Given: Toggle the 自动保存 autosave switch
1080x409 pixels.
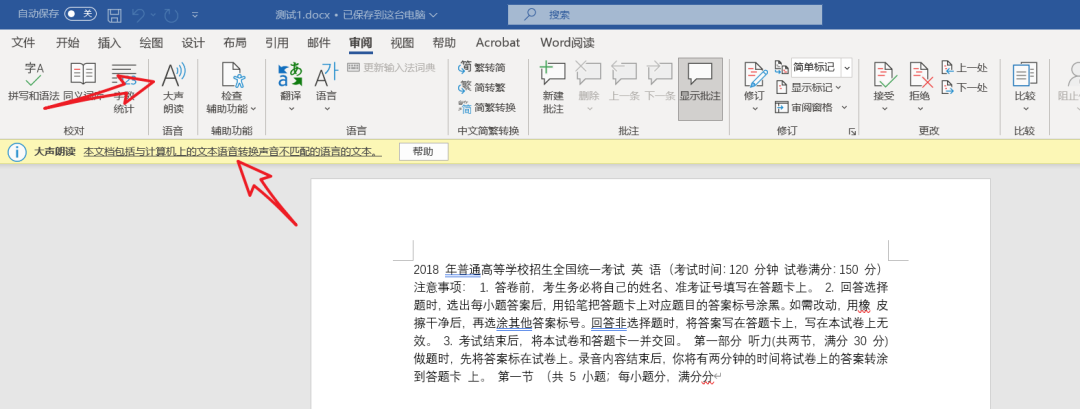Looking at the screenshot, I should coord(81,14).
